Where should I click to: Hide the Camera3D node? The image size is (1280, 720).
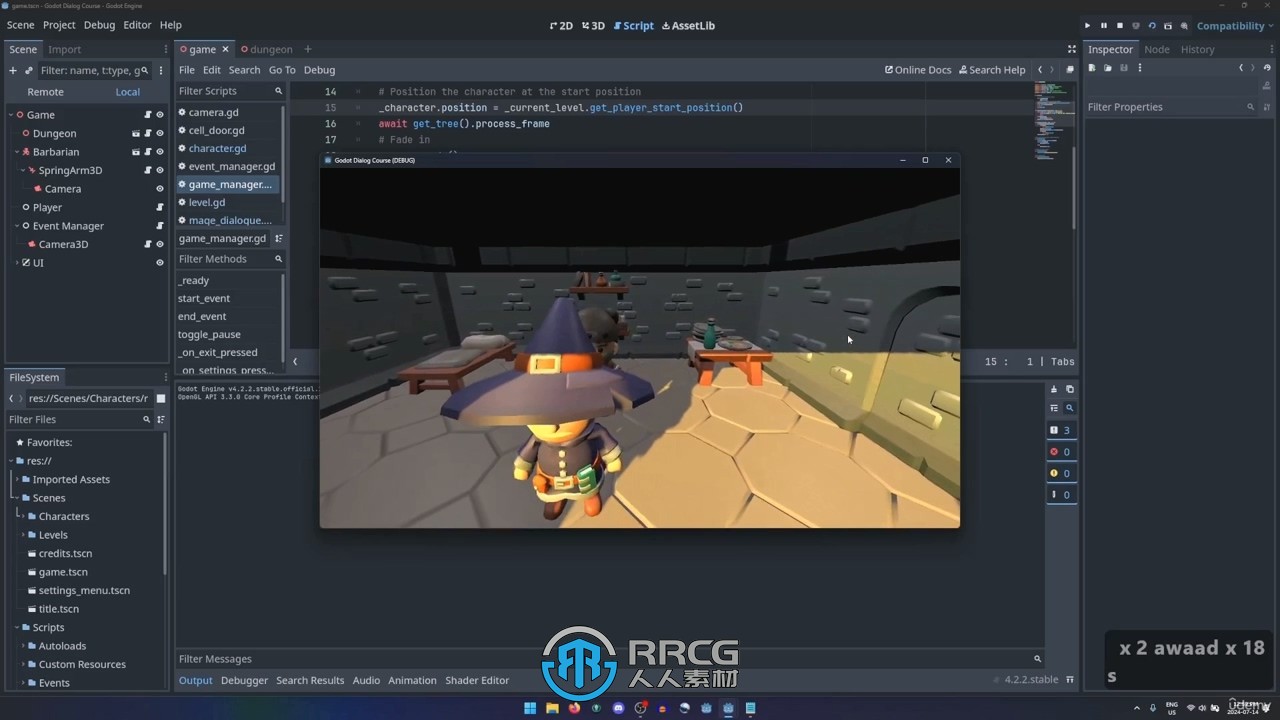point(159,244)
